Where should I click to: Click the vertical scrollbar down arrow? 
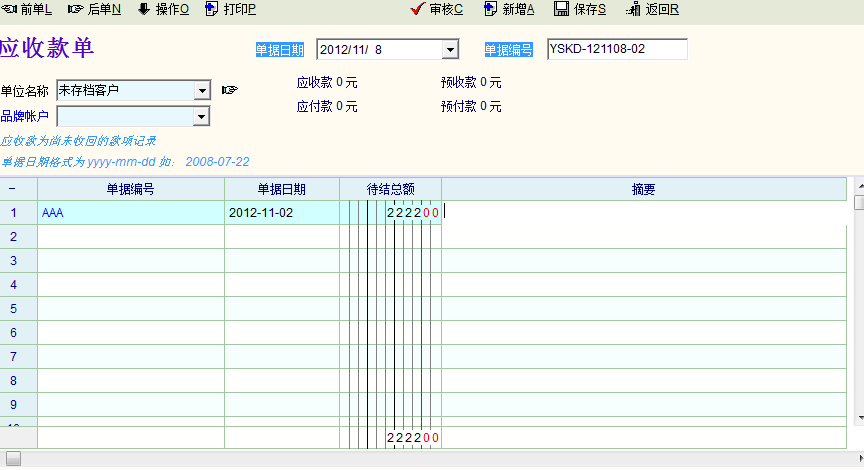point(858,416)
